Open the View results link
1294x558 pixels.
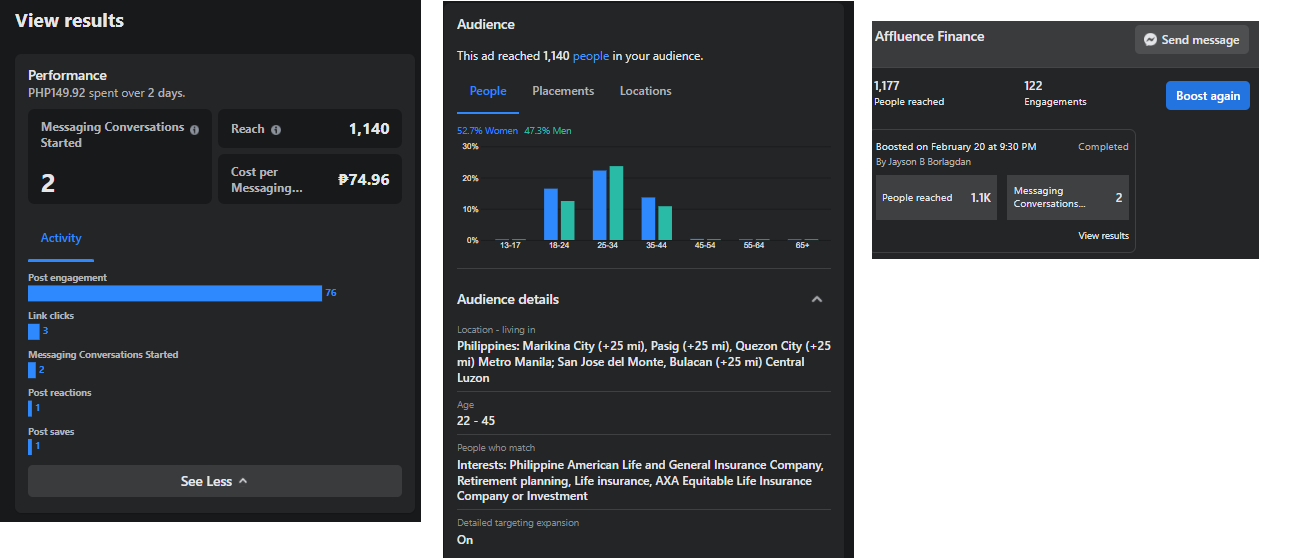1103,236
